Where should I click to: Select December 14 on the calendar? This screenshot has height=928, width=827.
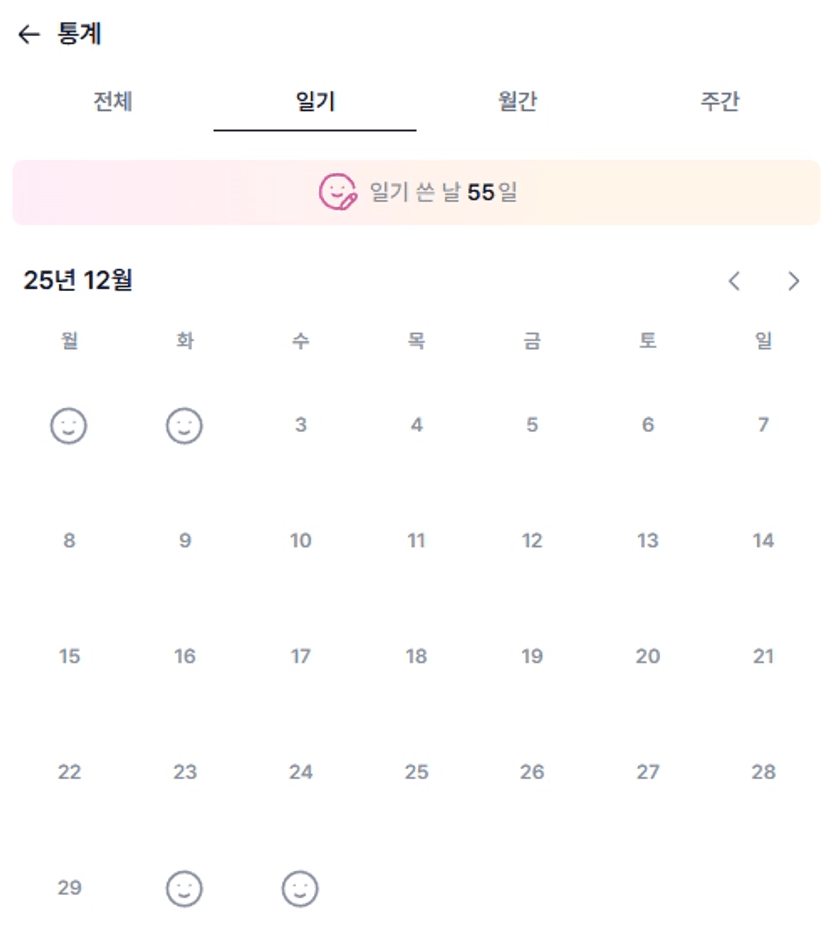(x=763, y=541)
